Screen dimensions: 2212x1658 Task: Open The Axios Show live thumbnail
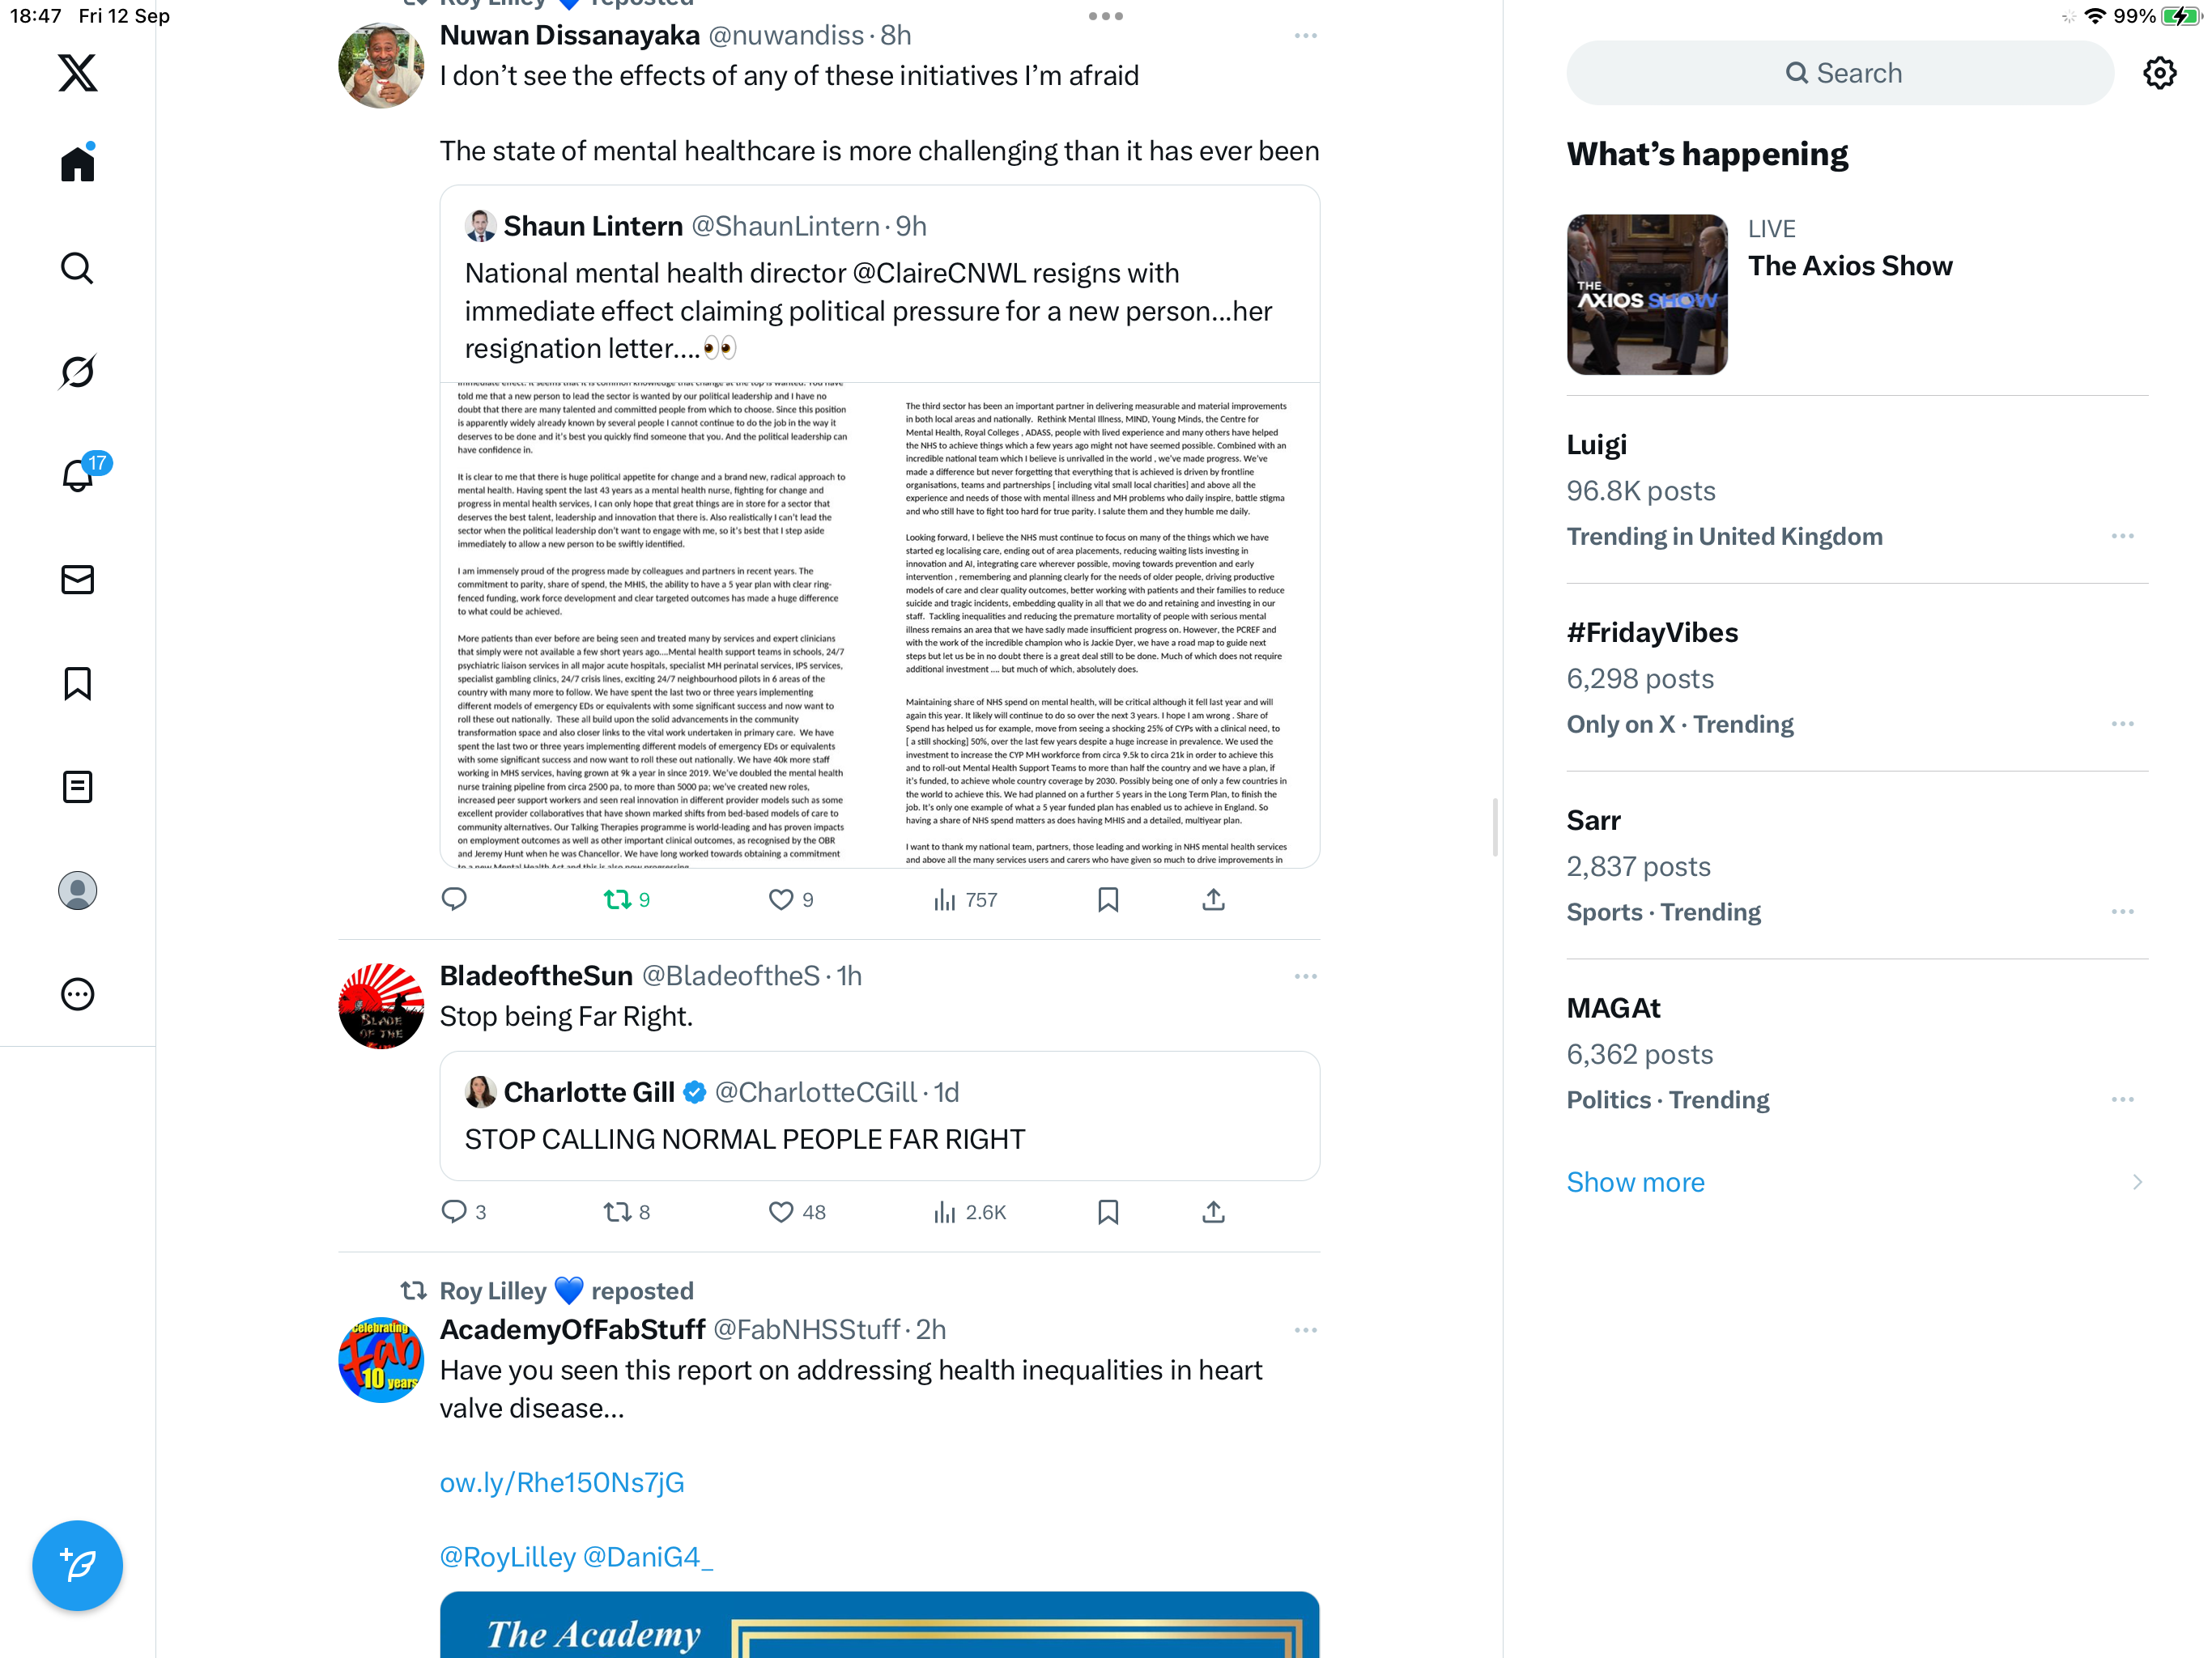coord(1647,294)
